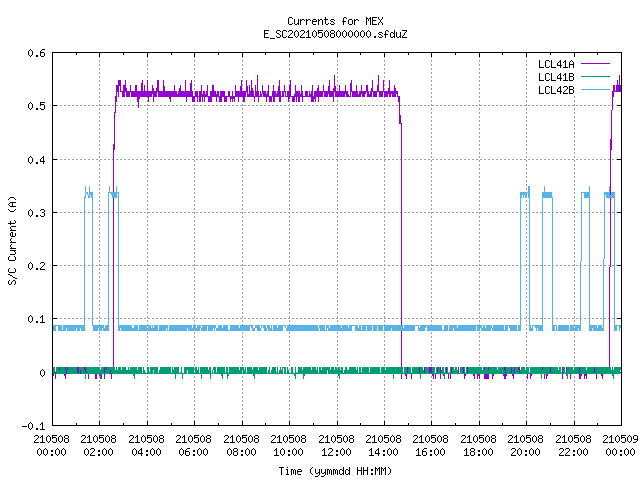Click the 210508 16:00 x-axis tick label
Screen dimensions: 640x480
click(430, 445)
